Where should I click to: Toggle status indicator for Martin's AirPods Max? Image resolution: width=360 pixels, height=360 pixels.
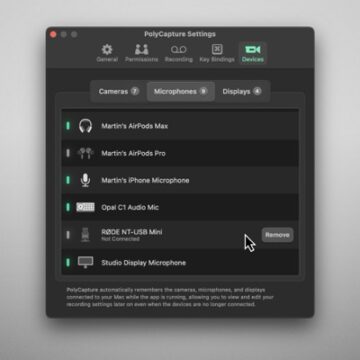point(68,126)
